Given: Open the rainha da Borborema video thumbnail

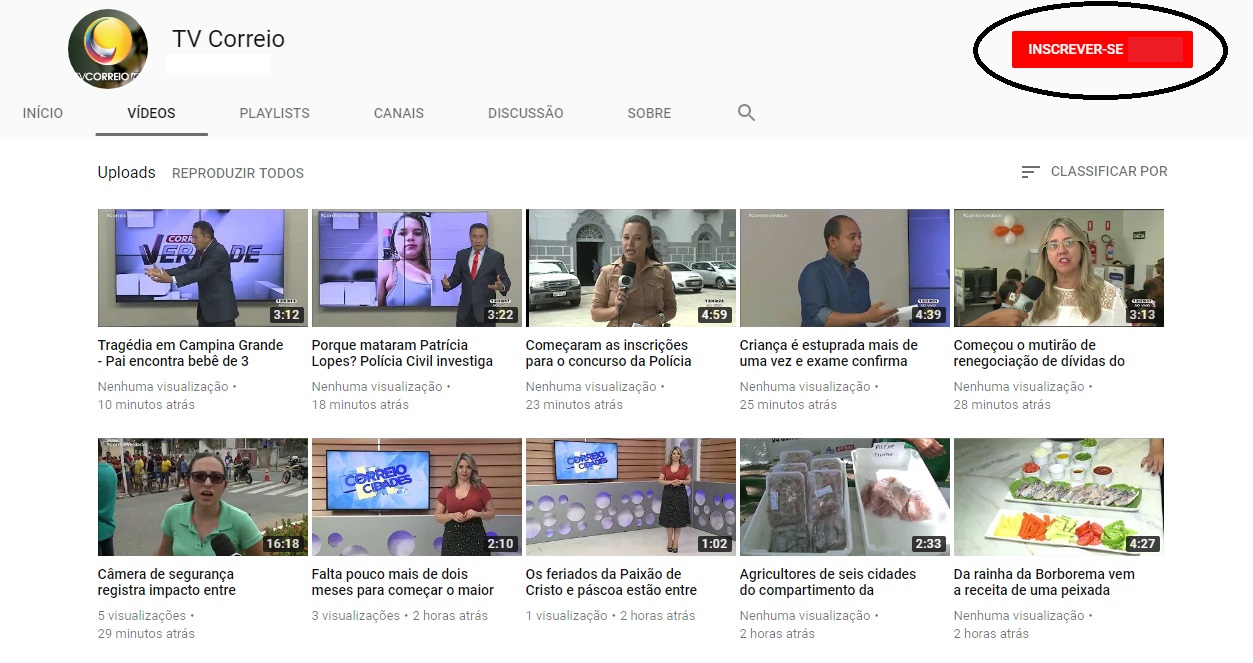Looking at the screenshot, I should [x=1059, y=497].
